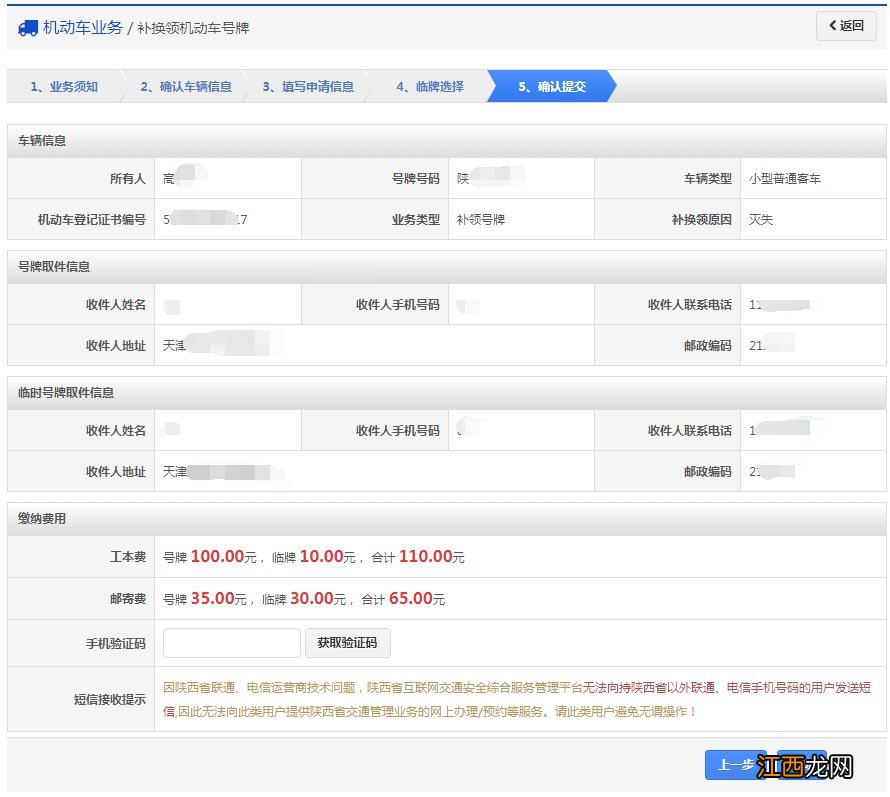This screenshot has height=797, width=890.
Task: Click the truck icon beside 机动车业务
Action: (x=28, y=28)
